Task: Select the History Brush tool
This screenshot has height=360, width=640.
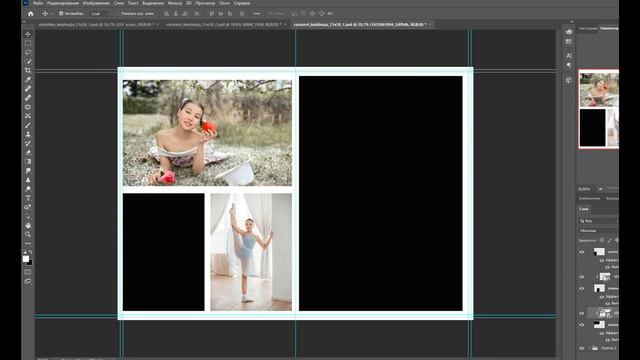Action: [28, 143]
